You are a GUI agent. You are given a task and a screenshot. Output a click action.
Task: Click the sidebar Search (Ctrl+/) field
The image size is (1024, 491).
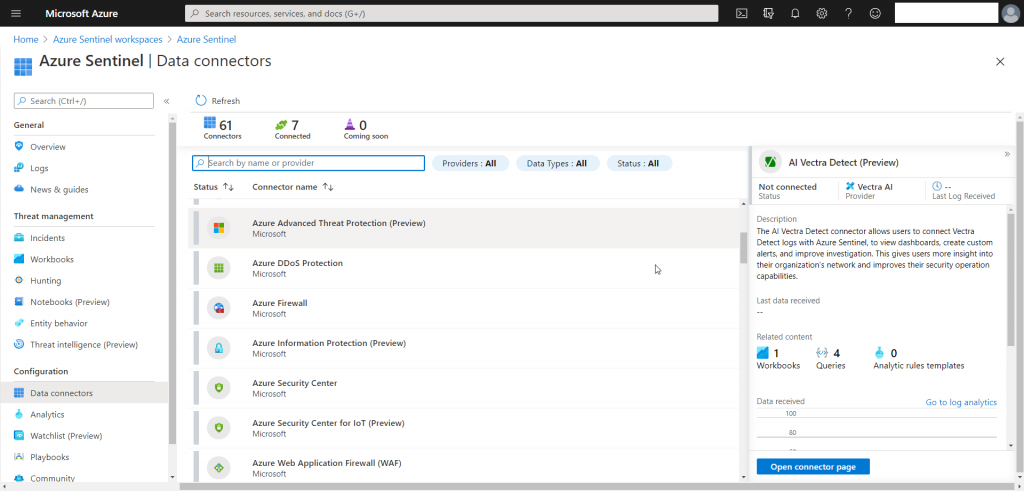[x=84, y=101]
